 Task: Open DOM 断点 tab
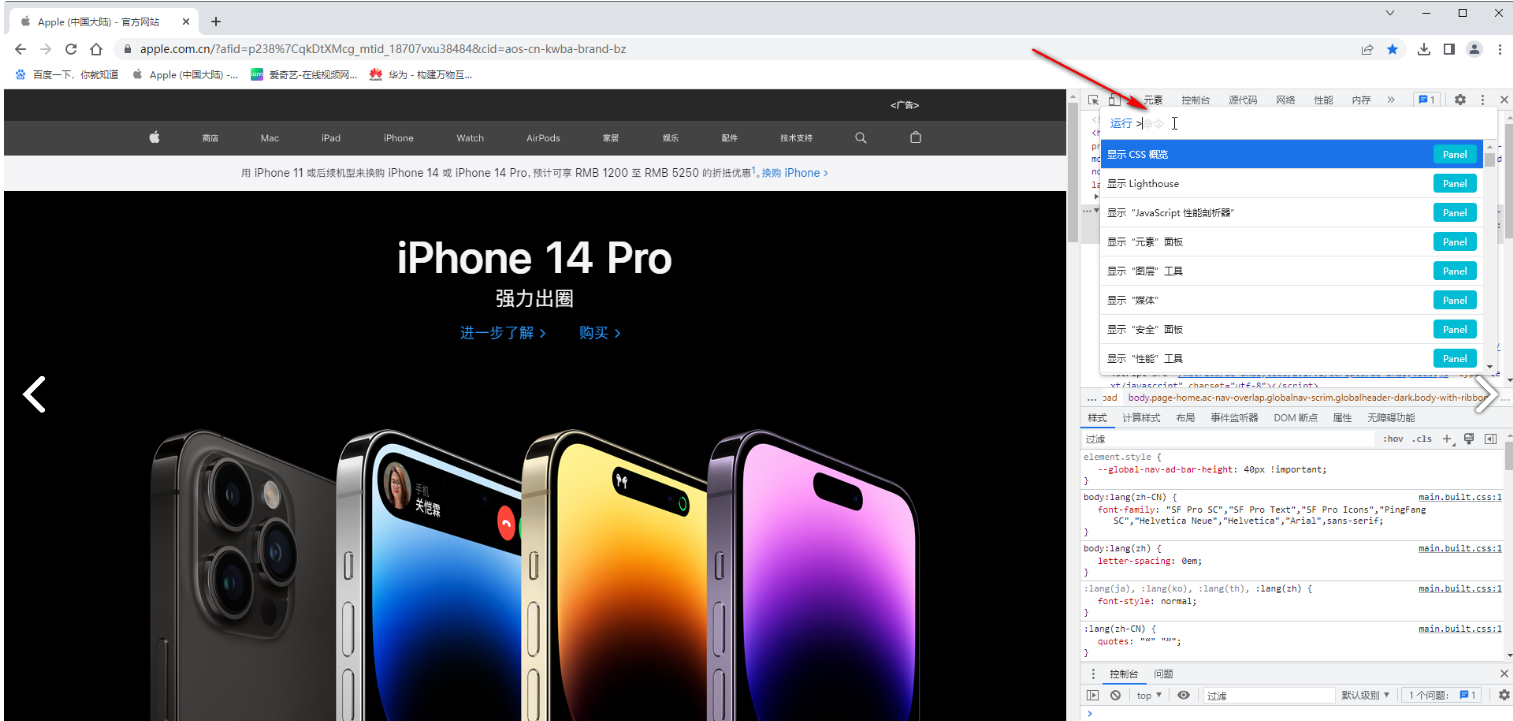pos(1295,418)
